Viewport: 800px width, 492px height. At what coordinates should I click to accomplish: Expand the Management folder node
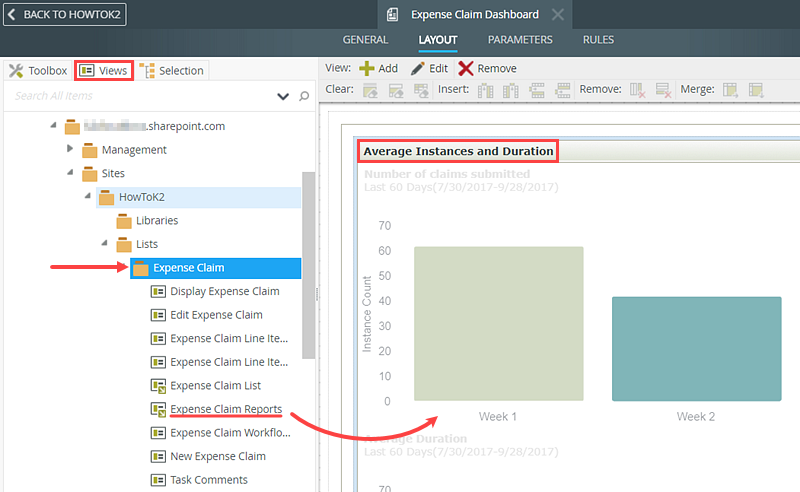pos(70,149)
